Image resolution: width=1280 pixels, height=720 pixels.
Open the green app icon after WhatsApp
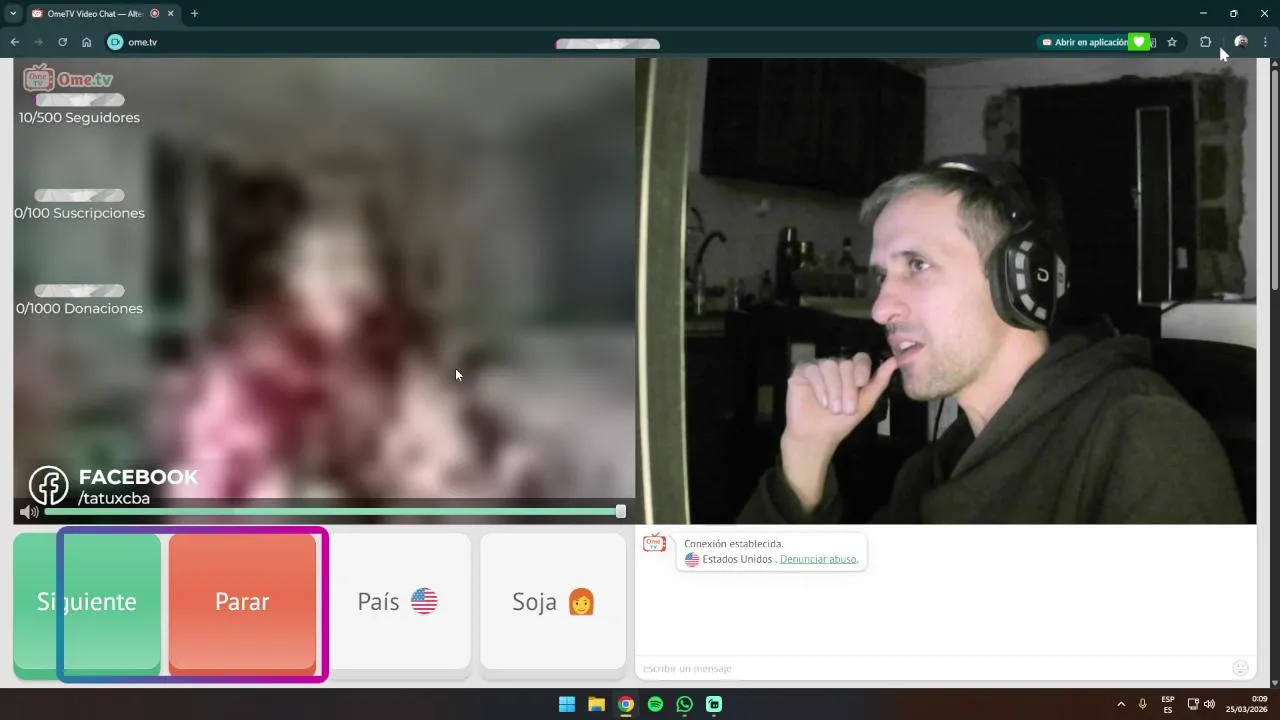714,704
